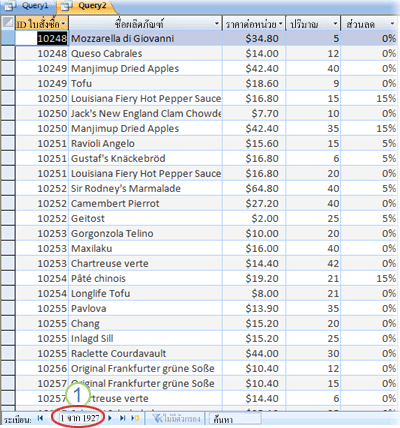Screen dimensions: 400x428
Task: Select the quantity column header
Action: point(313,24)
